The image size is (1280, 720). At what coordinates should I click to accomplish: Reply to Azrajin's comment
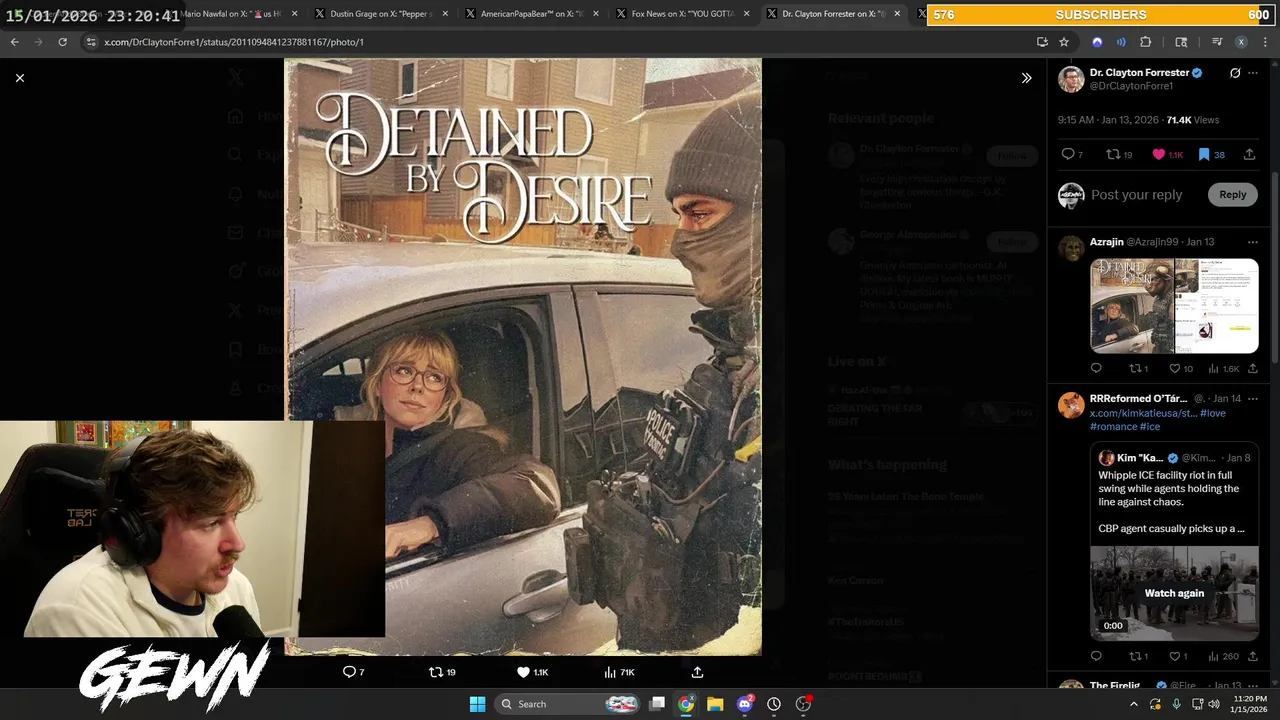[x=1096, y=369]
